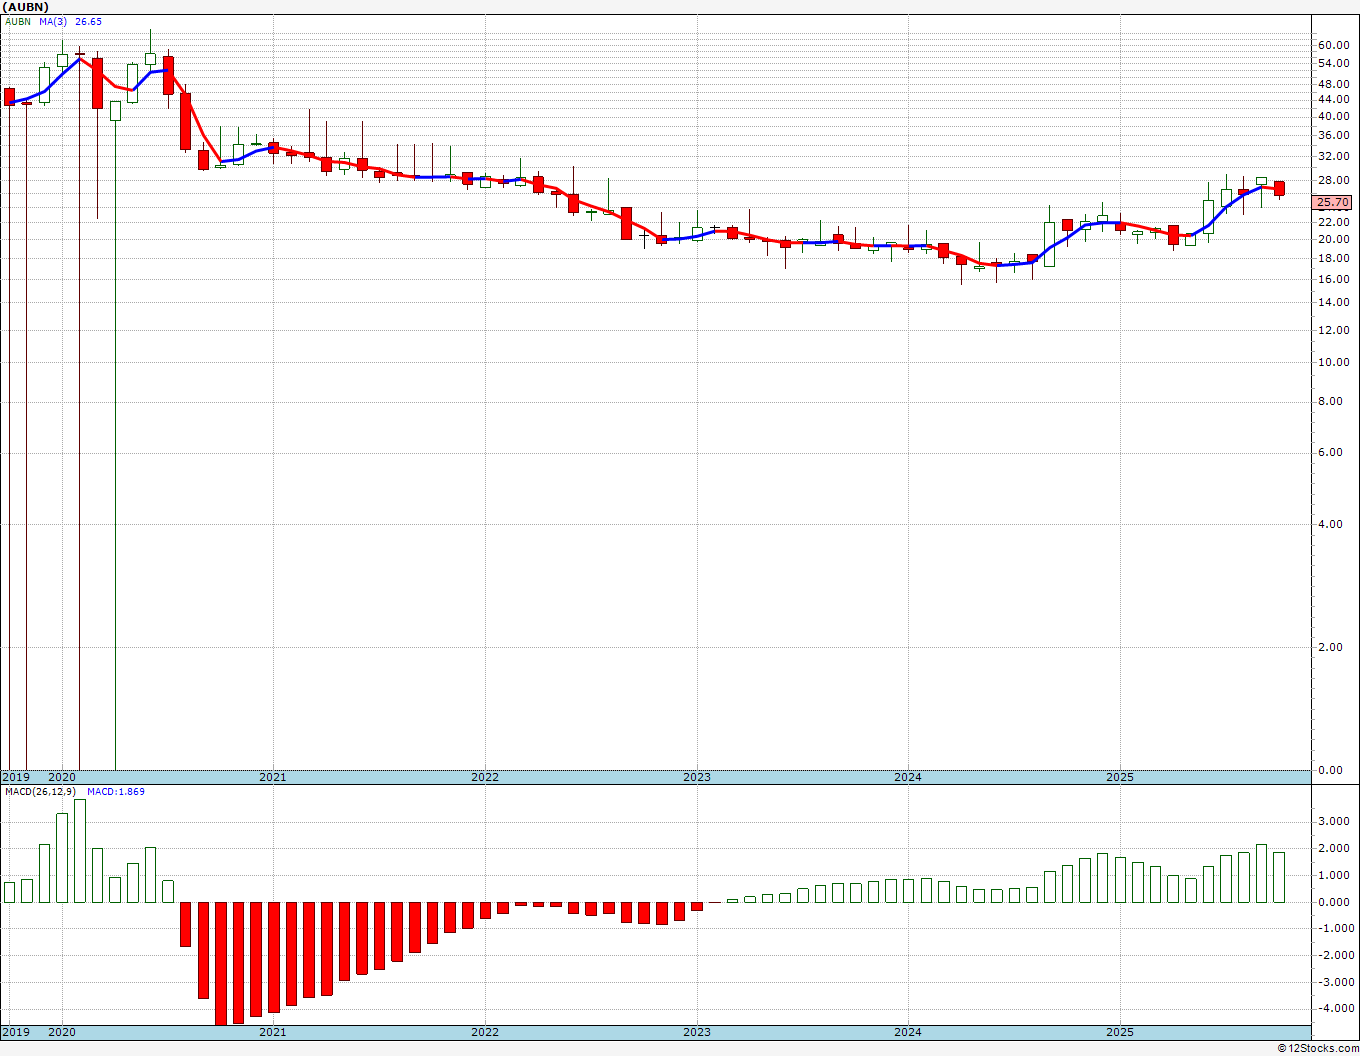
Task: Click the 25.70 current price tag
Action: (1332, 202)
